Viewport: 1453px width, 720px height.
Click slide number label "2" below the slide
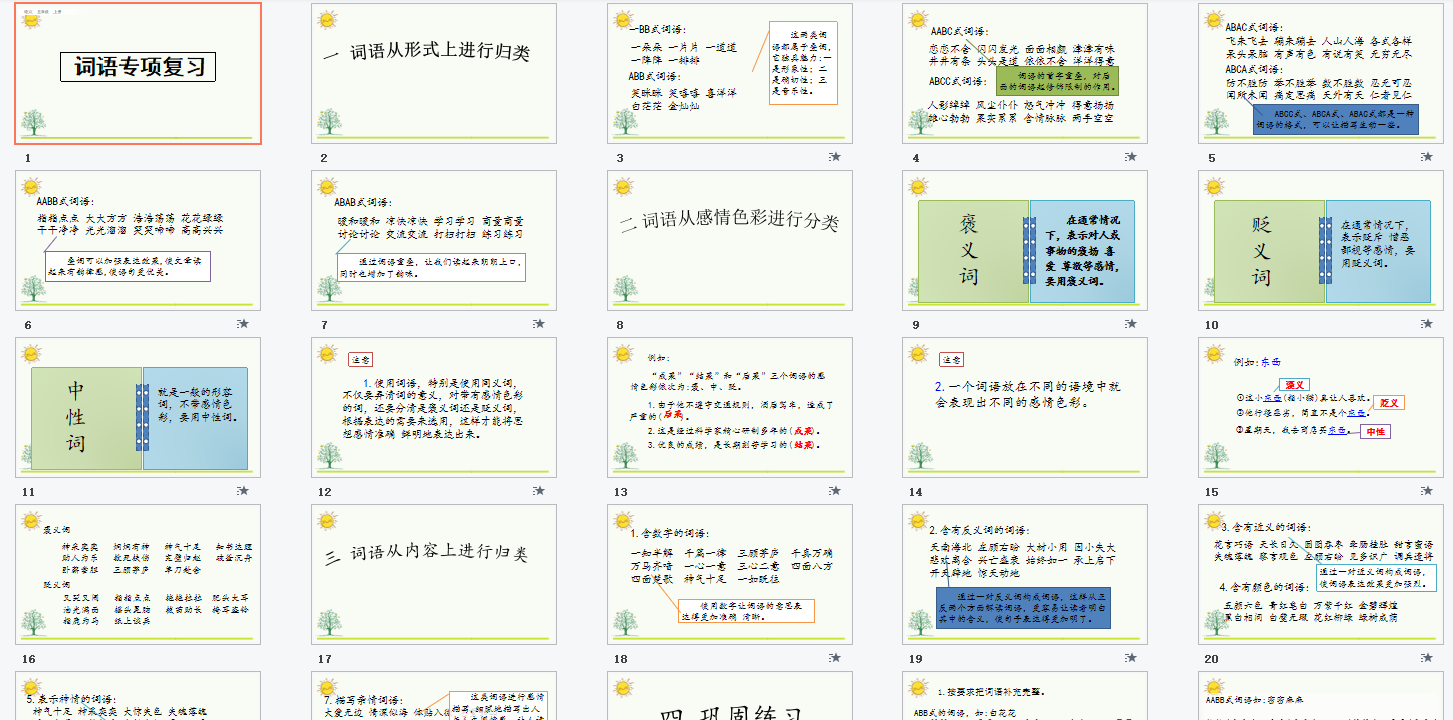[324, 158]
